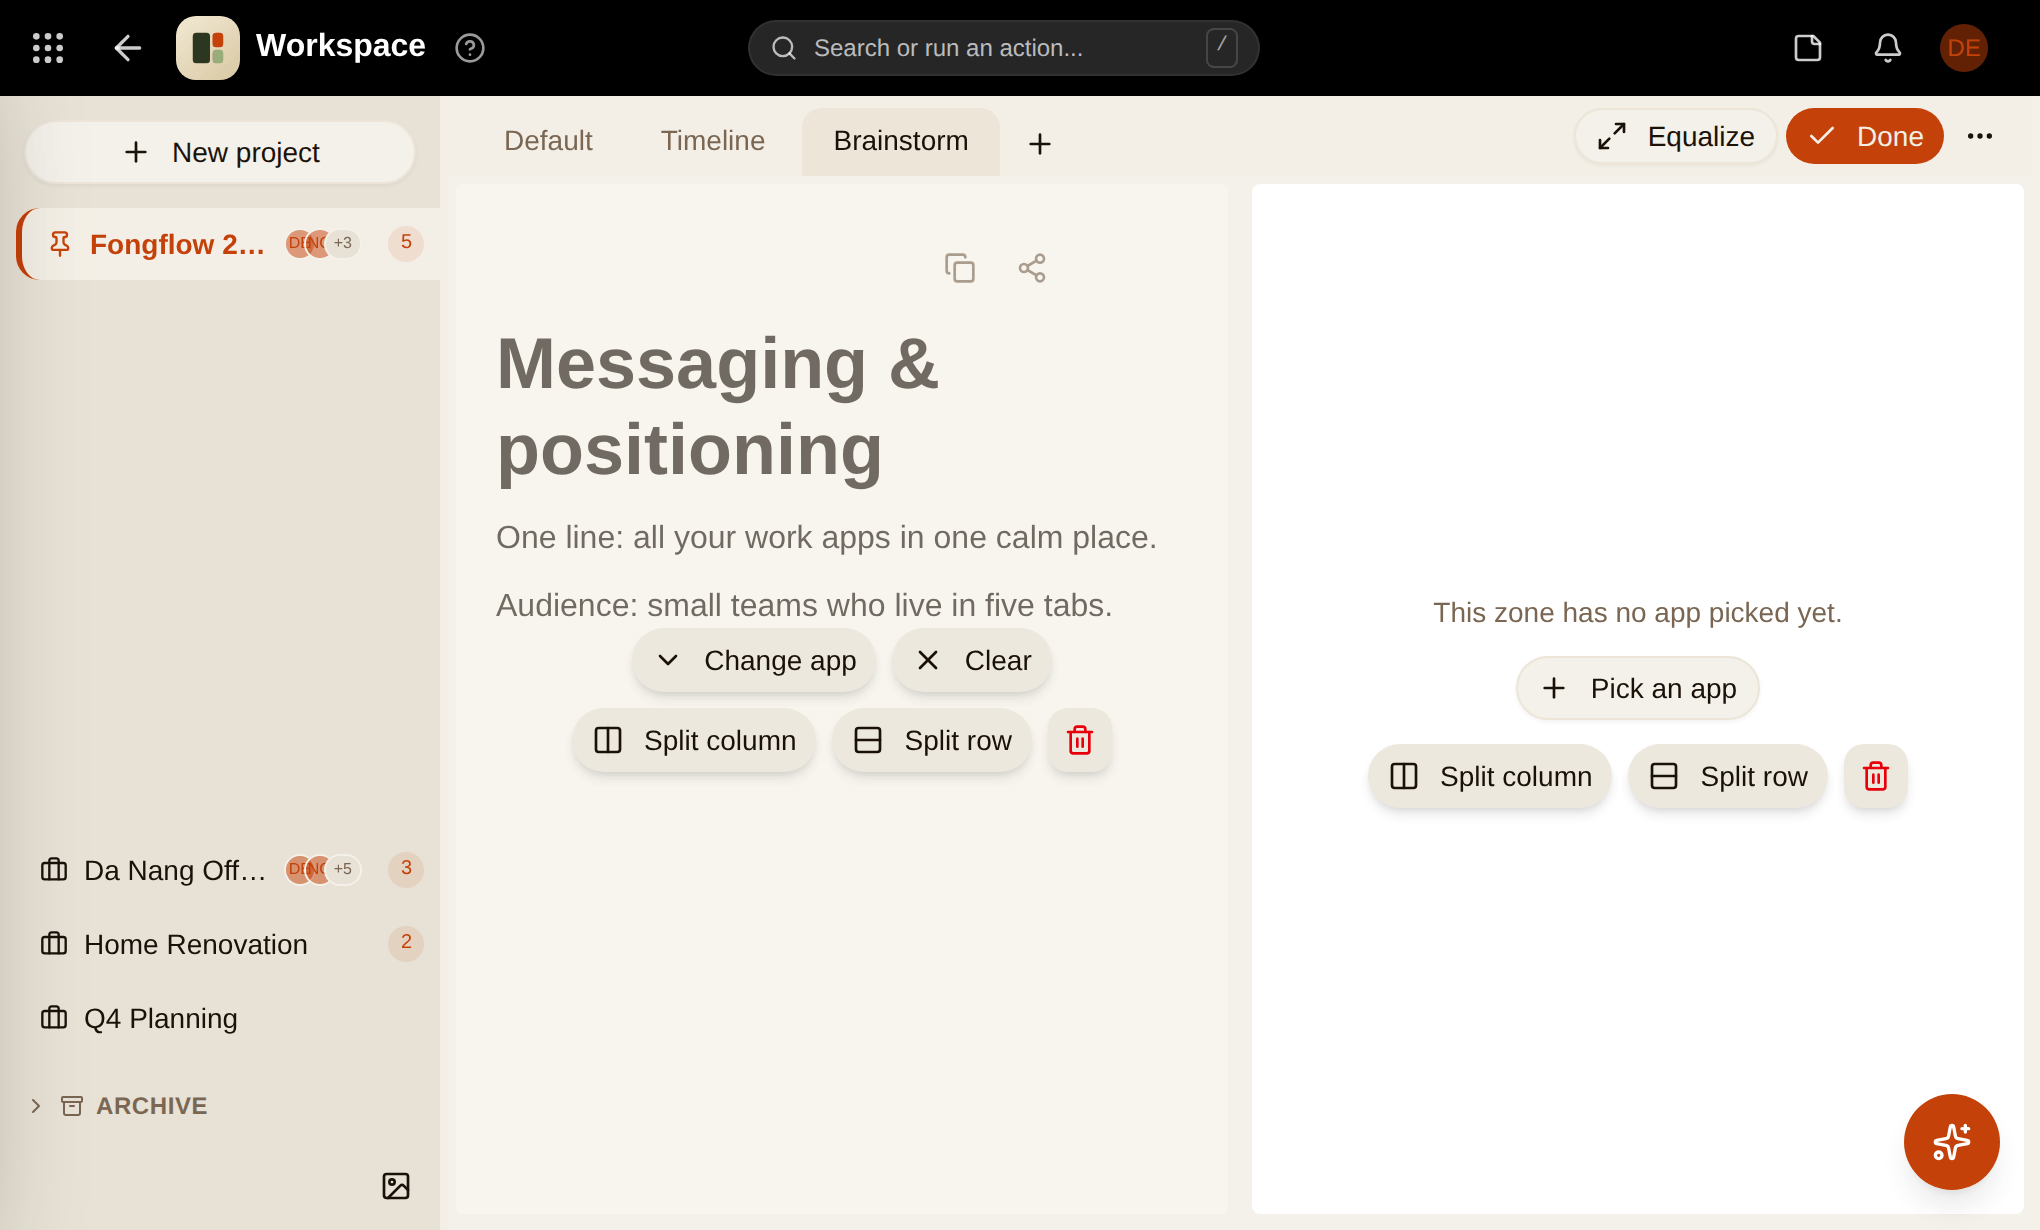Viewport: 2040px width, 1230px height.
Task: Split column in the left zone
Action: 694,741
